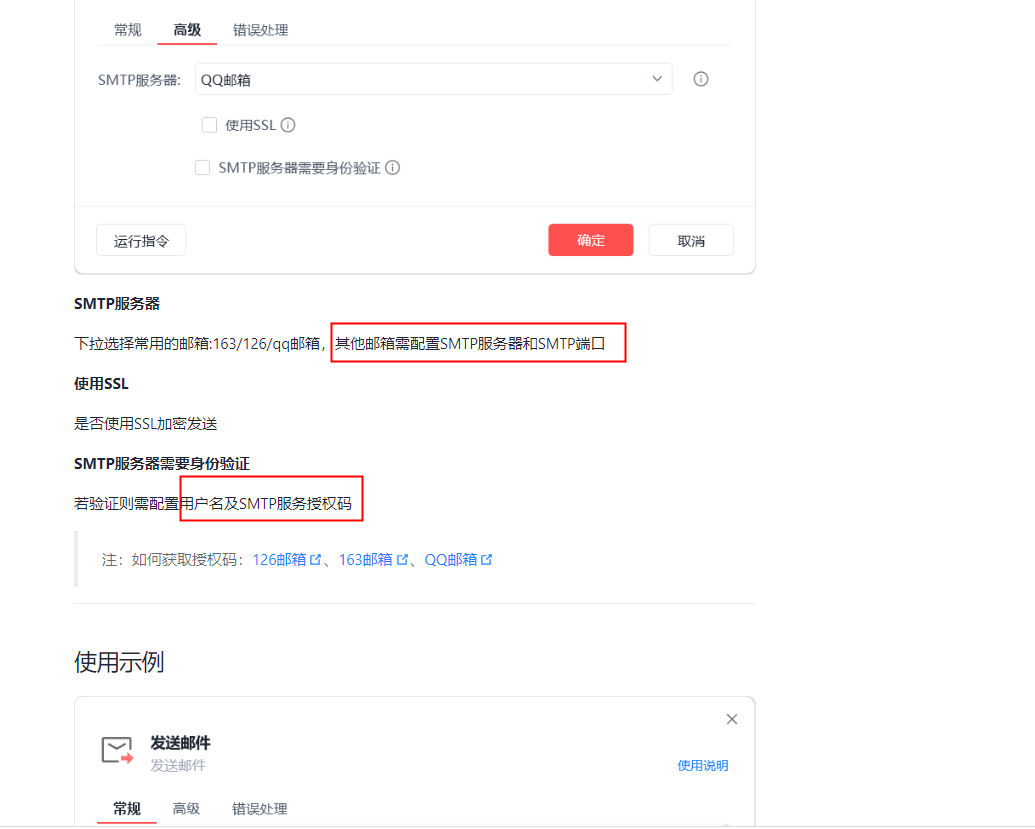Viewport: 1035px width, 829px height.
Task: Select the 常规 tab in the lower example dialog
Action: click(x=127, y=809)
